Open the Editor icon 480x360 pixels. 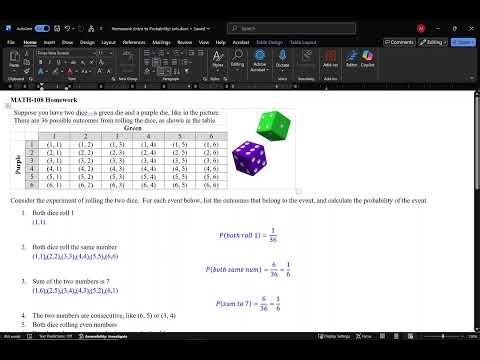click(352, 59)
